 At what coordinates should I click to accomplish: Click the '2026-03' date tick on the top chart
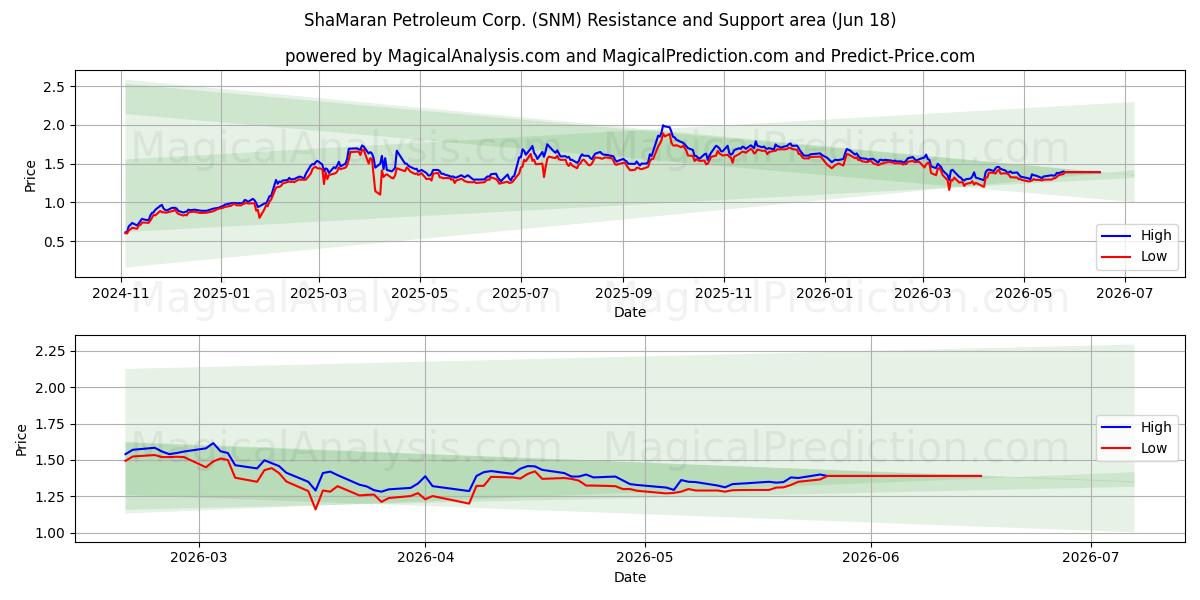tap(922, 295)
